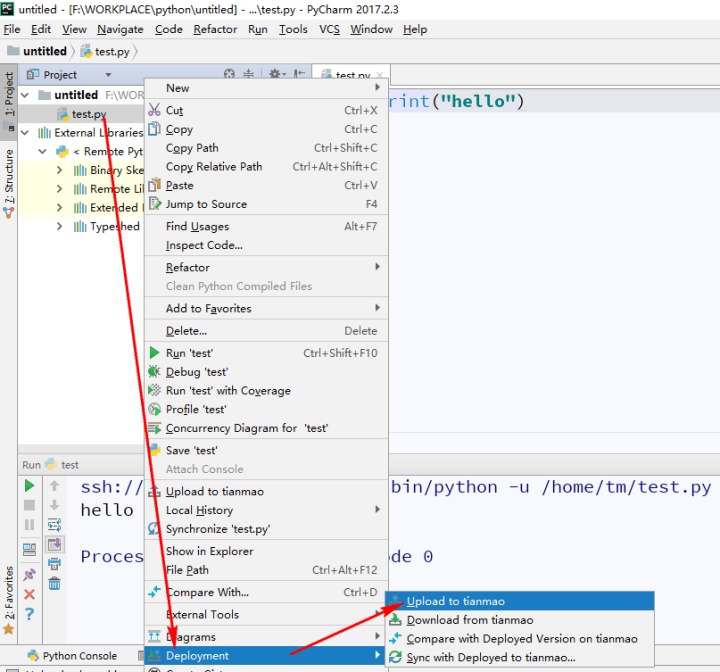Viewport: 720px width, 672px height.
Task: Choose Copy Path
Action: point(266,148)
